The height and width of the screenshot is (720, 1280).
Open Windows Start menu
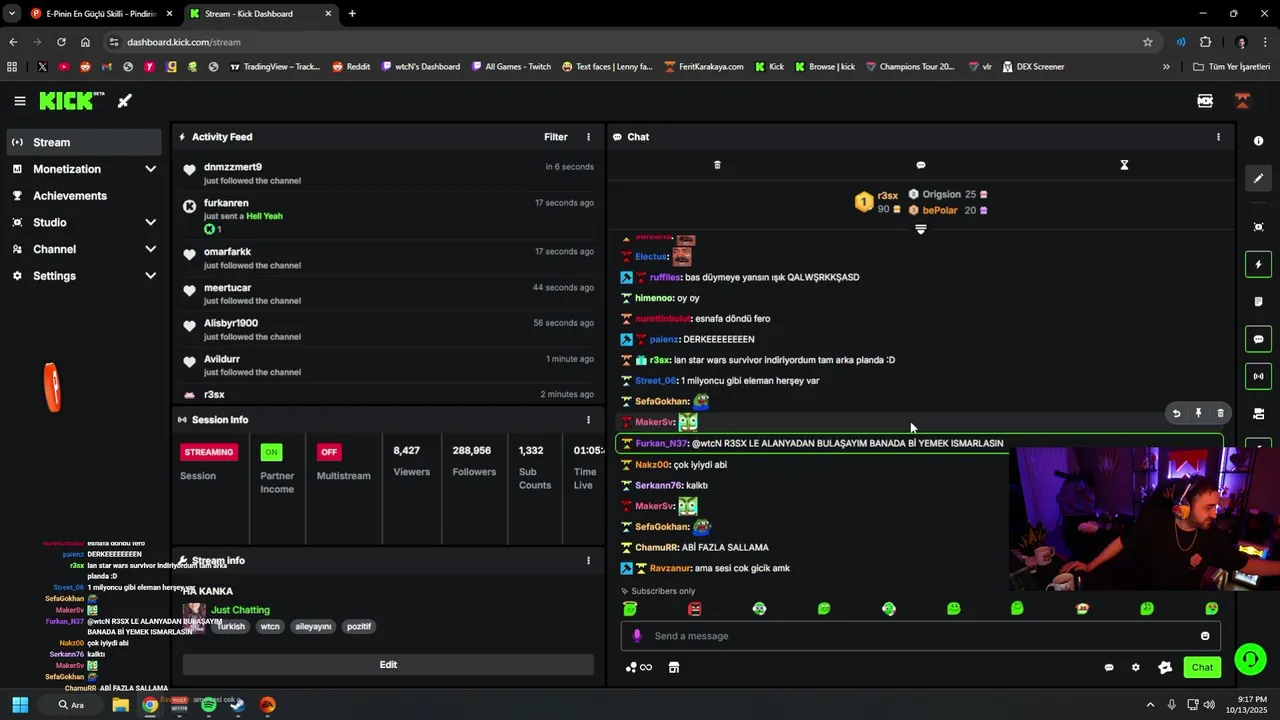20,705
